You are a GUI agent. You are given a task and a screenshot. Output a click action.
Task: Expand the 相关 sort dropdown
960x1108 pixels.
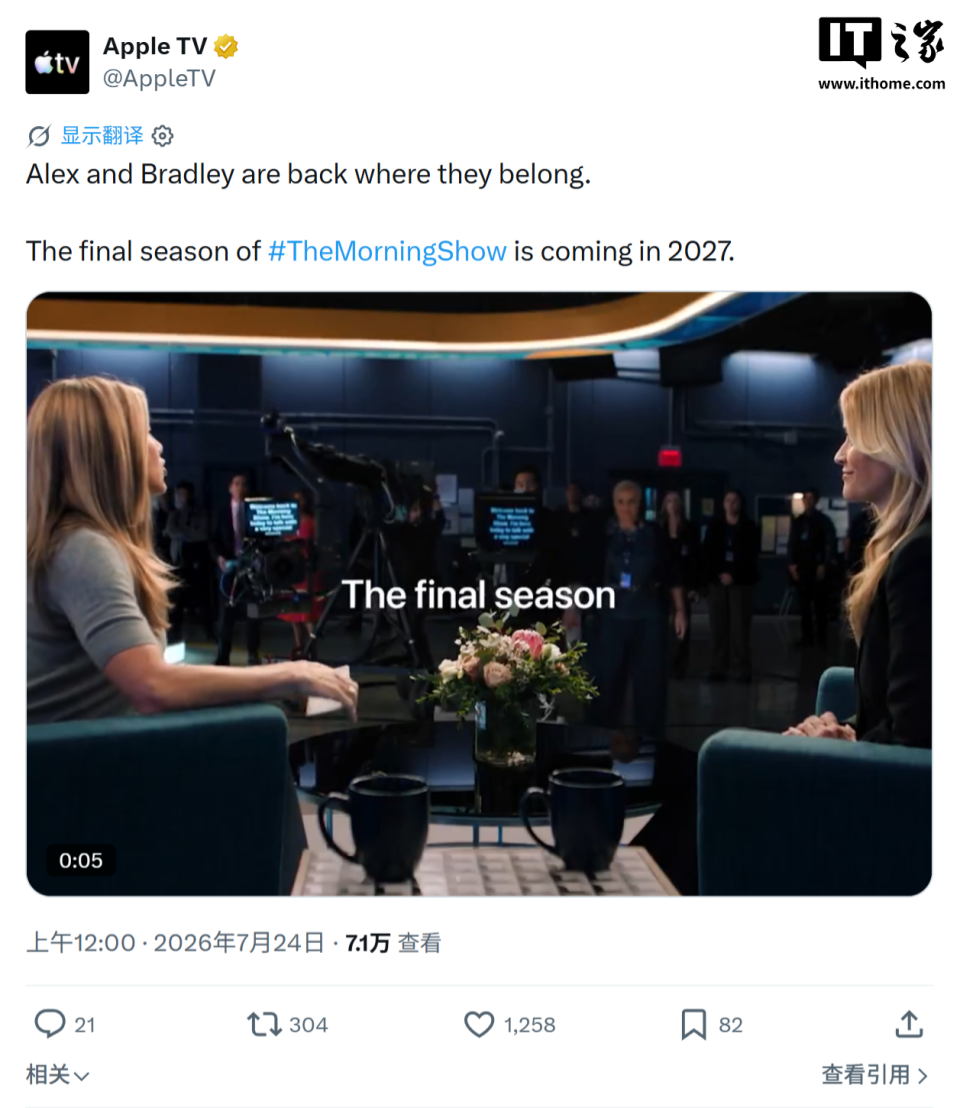[x=58, y=1075]
